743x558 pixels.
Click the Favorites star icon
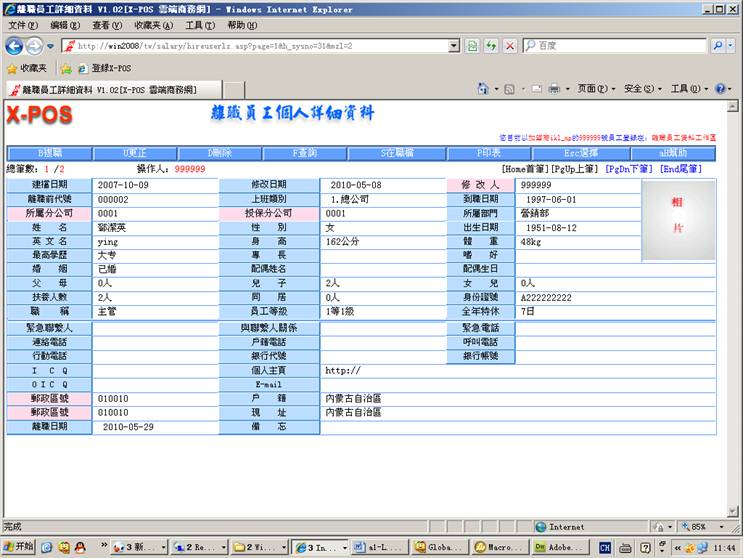click(12, 68)
